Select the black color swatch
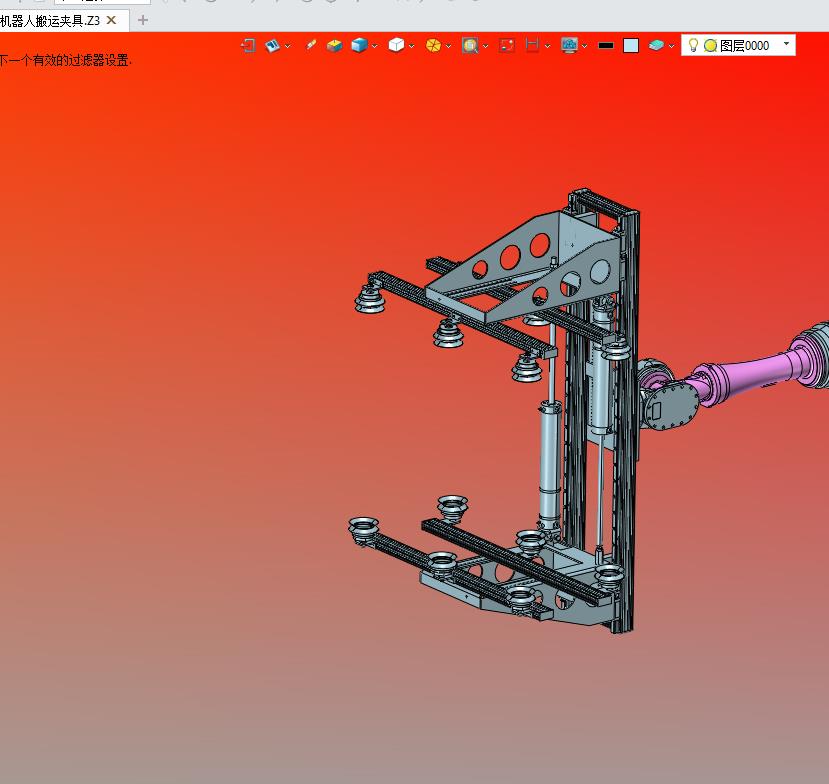Screen dimensions: 829x784 [x=606, y=46]
